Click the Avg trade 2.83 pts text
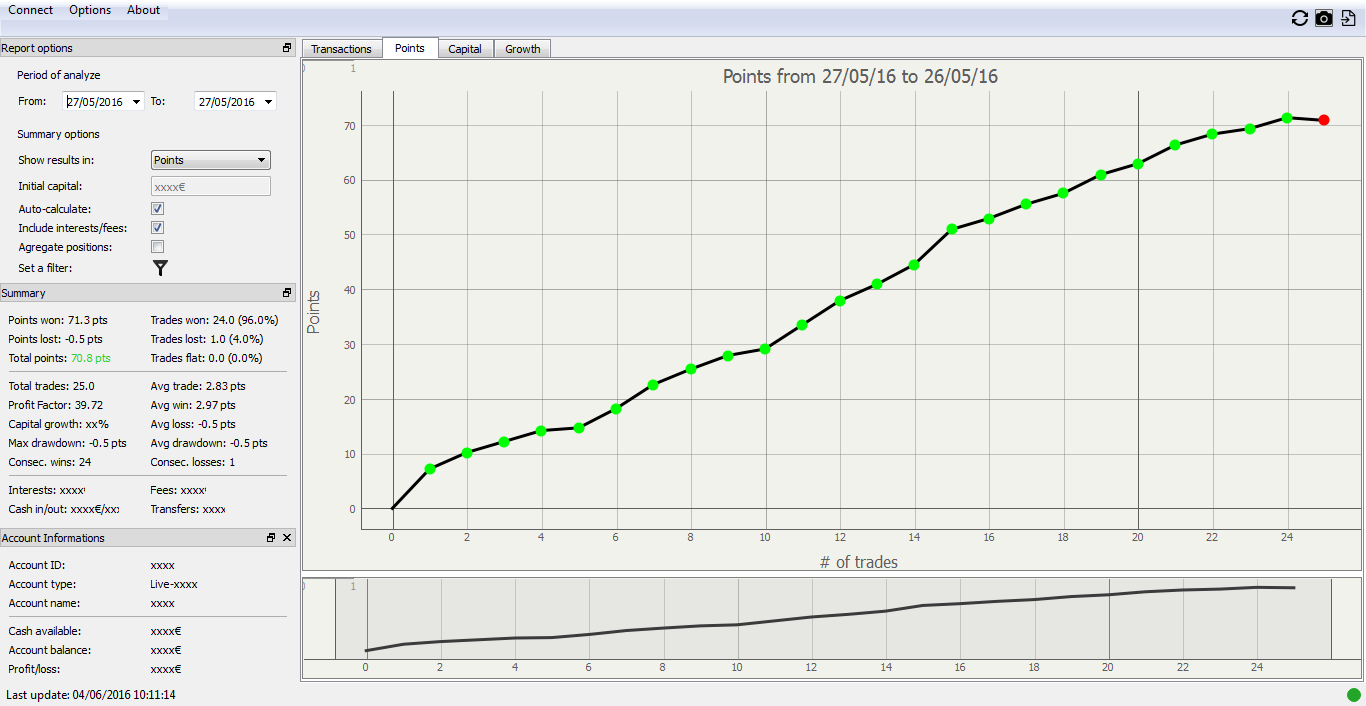The image size is (1366, 706). [x=198, y=386]
